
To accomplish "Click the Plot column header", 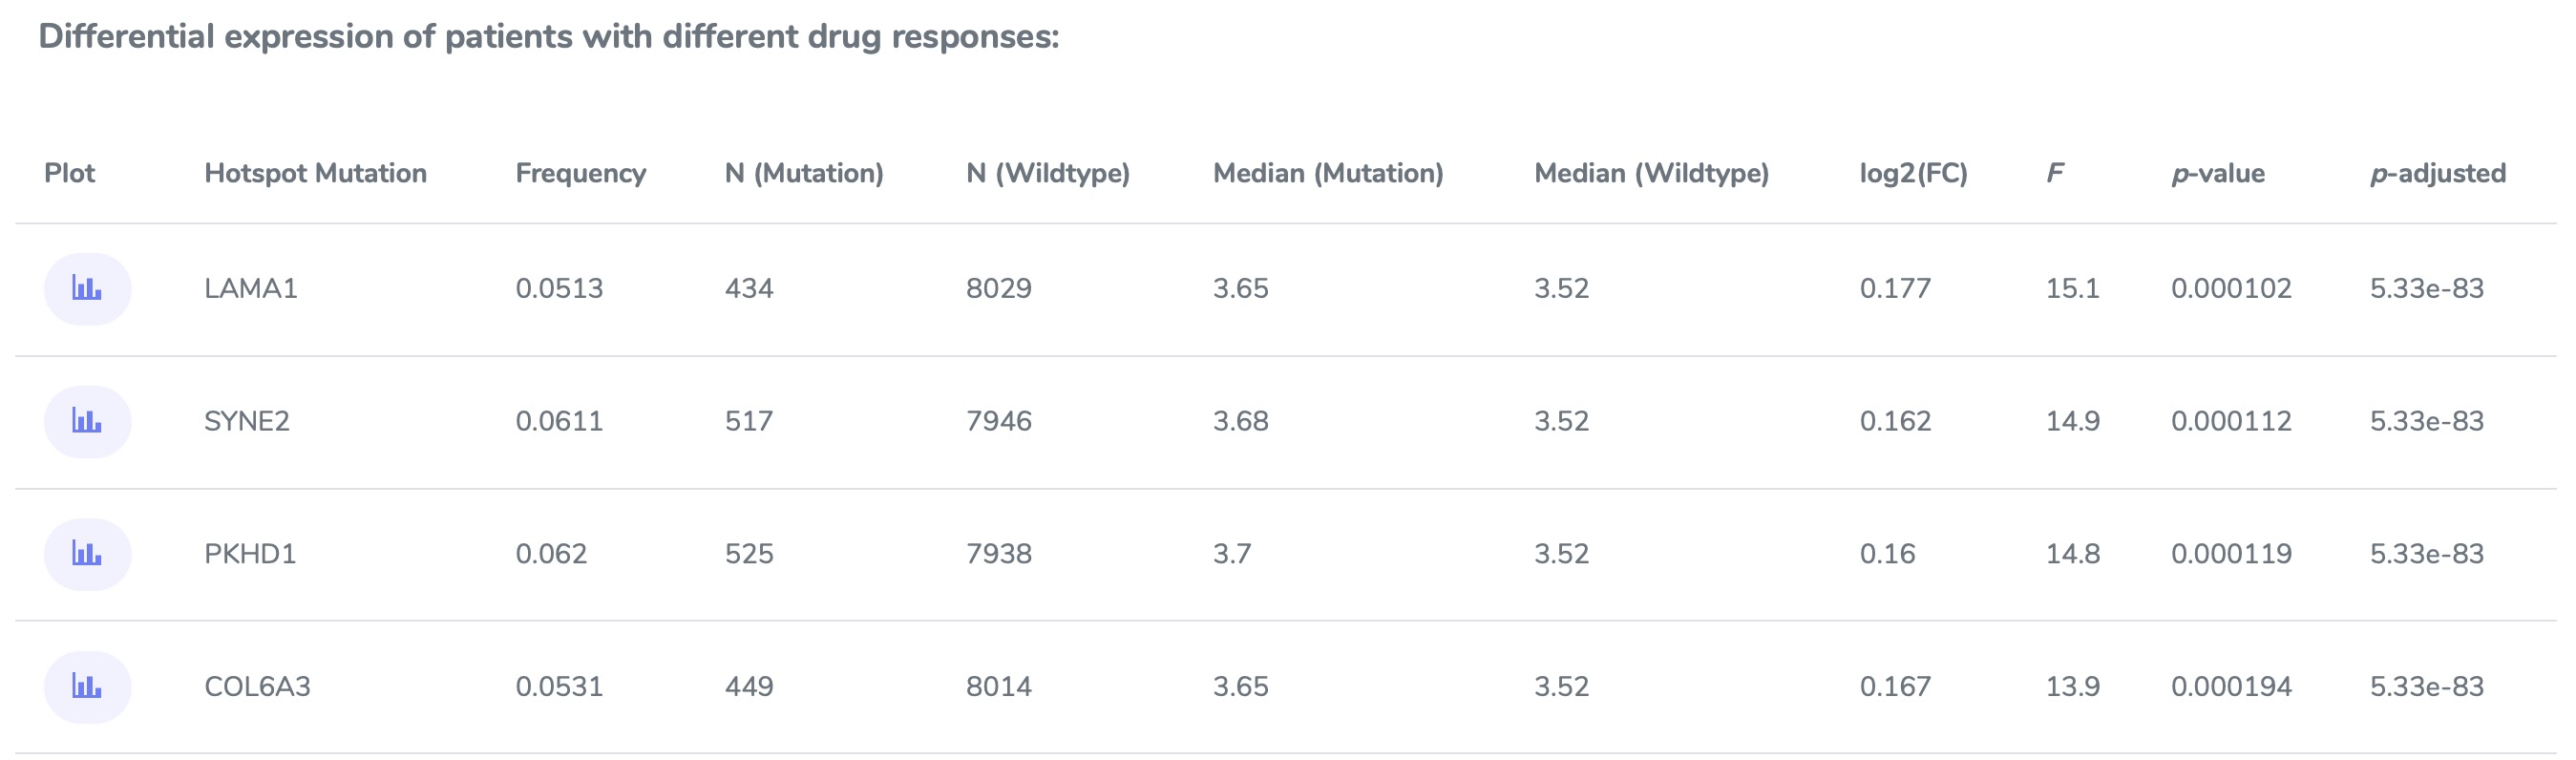I will pyautogui.click(x=69, y=173).
